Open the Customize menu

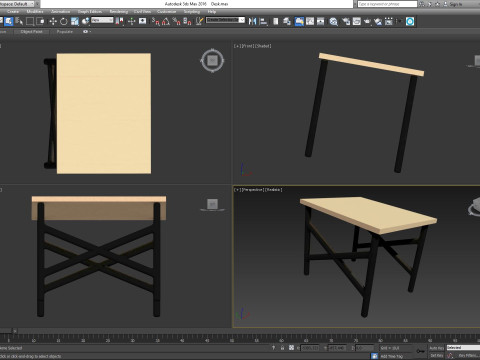[x=166, y=12]
